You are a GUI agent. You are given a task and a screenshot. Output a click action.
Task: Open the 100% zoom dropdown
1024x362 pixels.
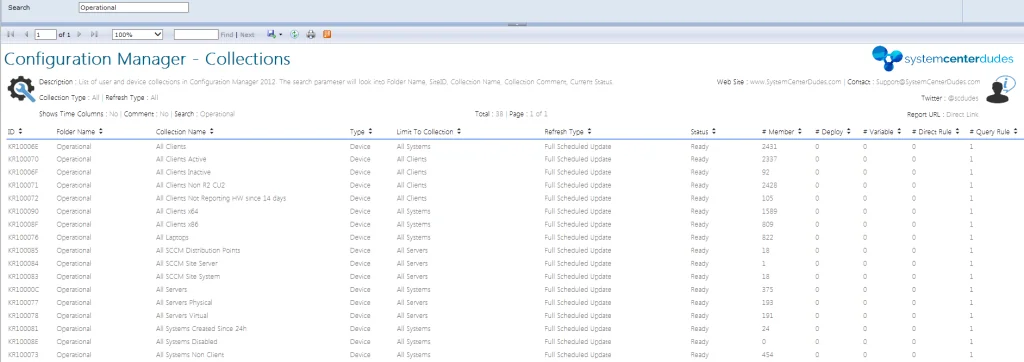click(x=137, y=34)
